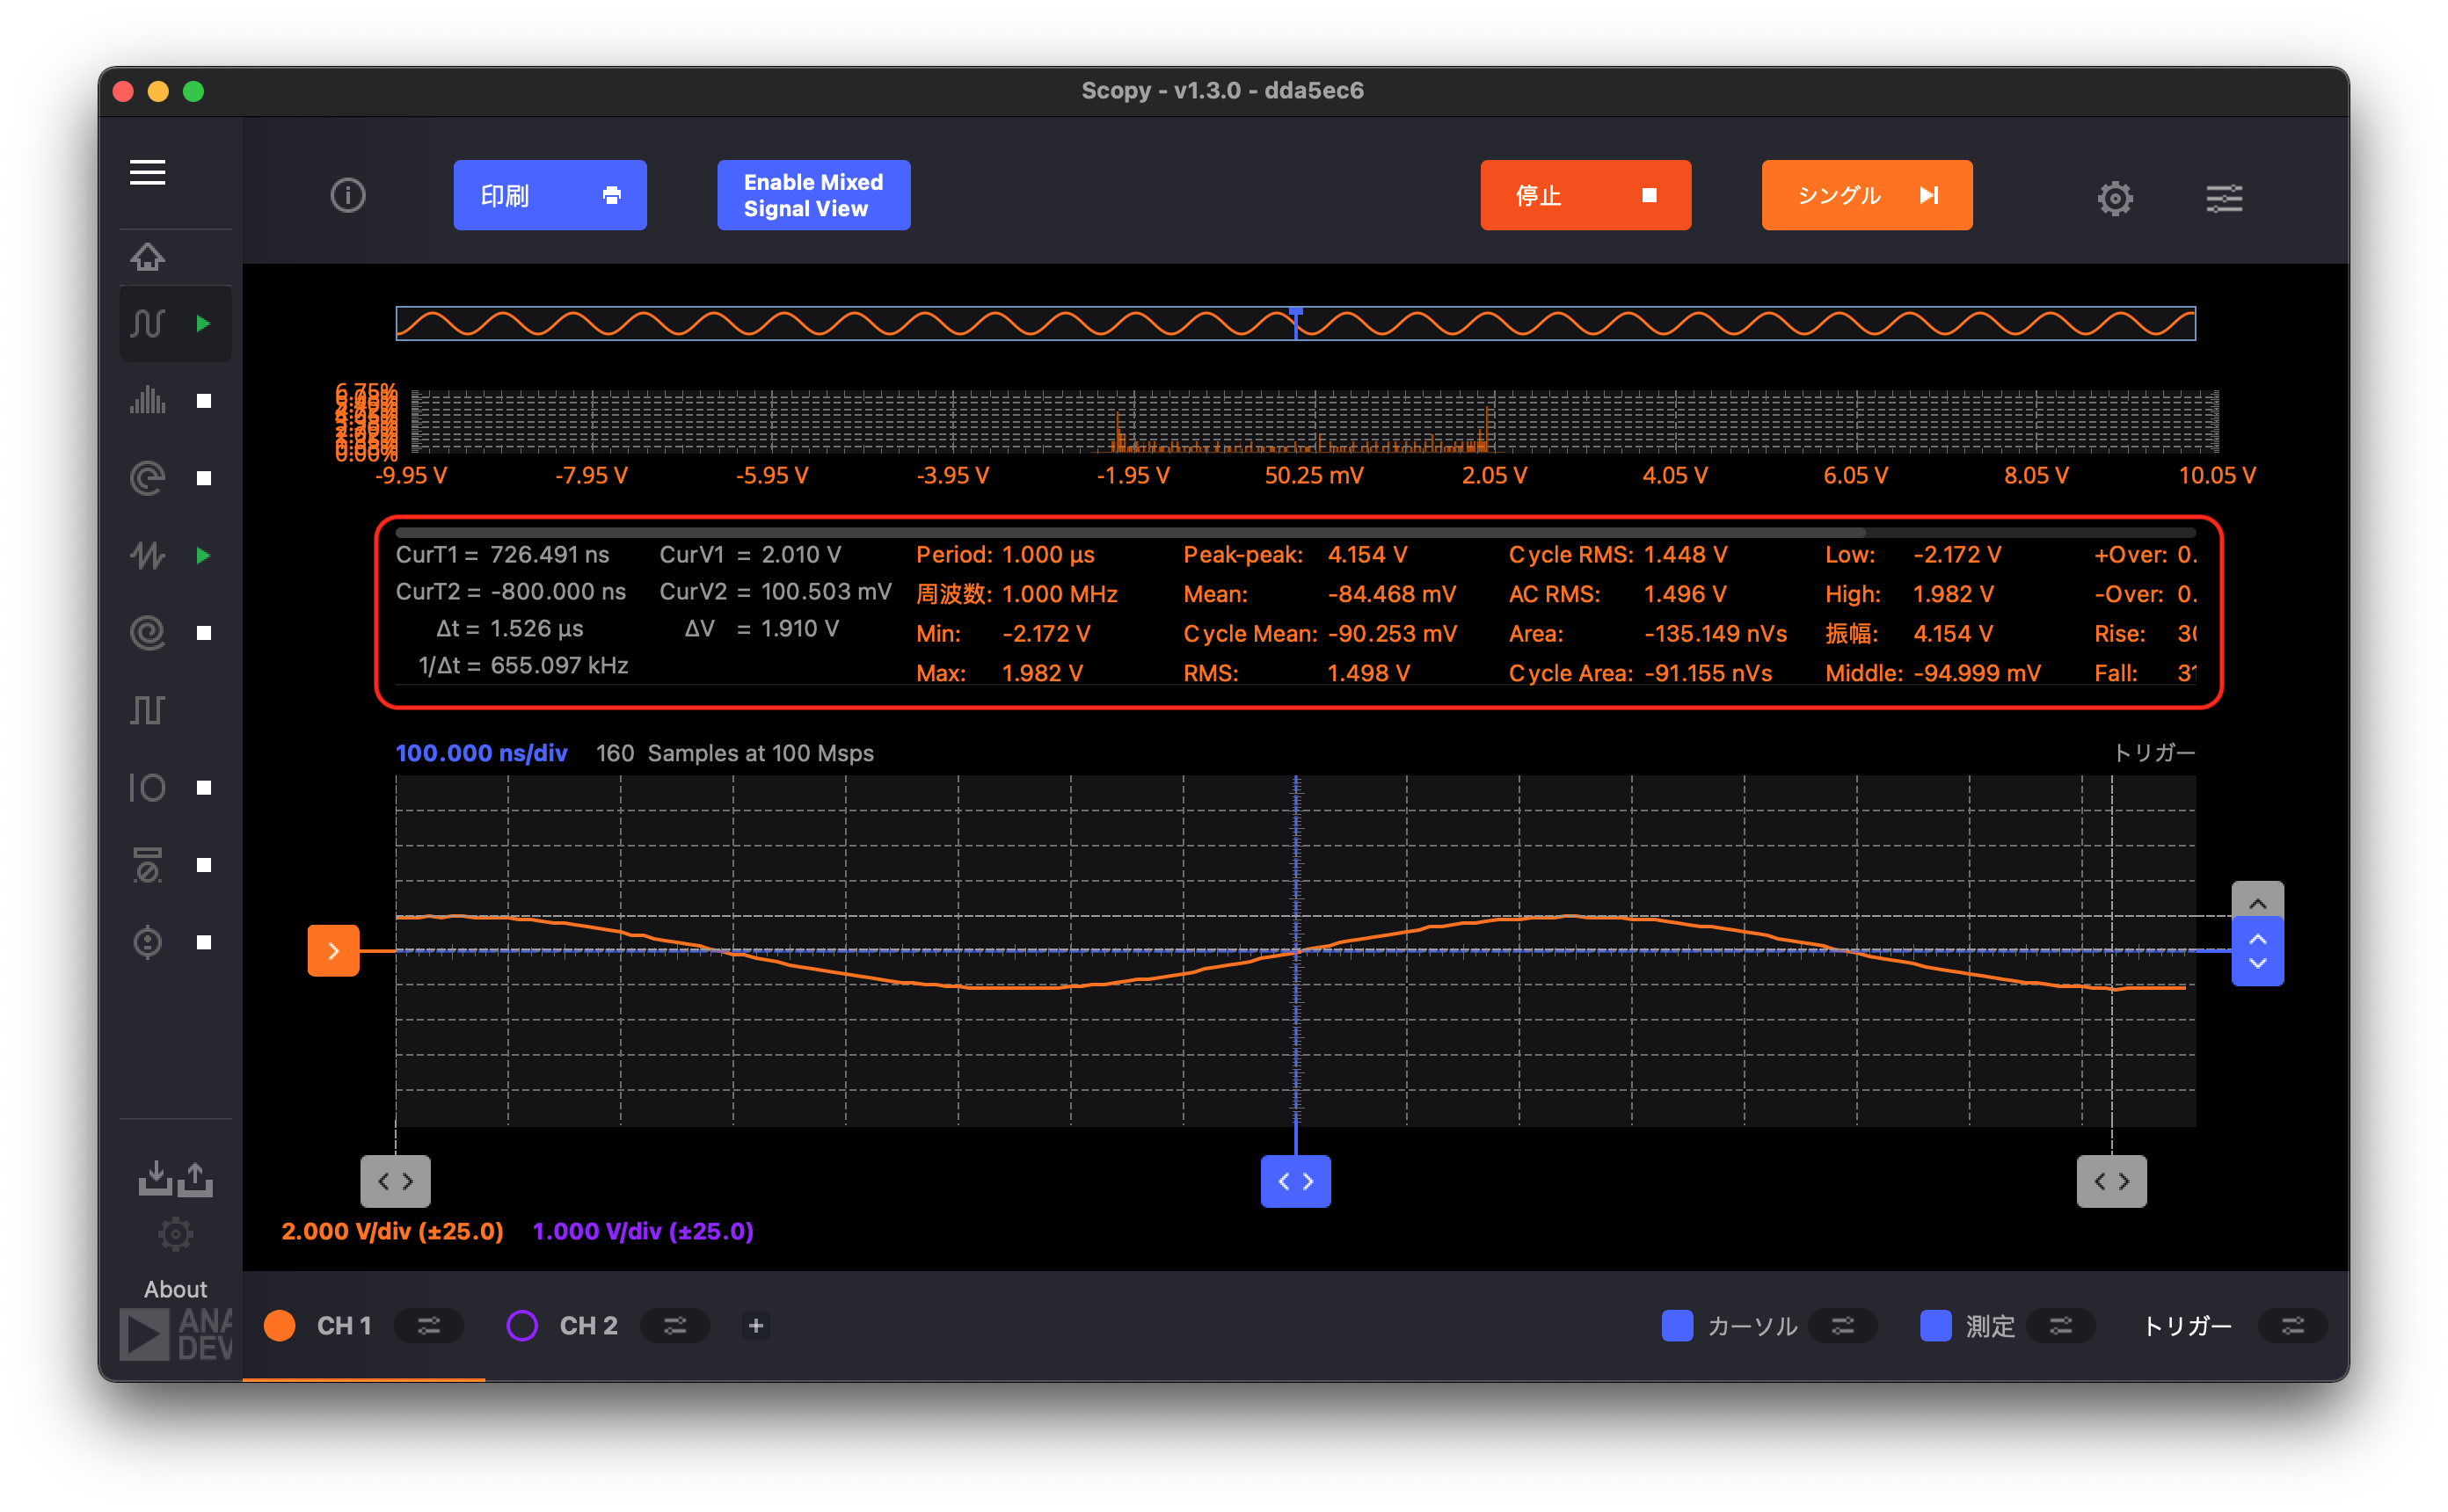
Task: Stop the running Oscilloscope via green play indicator
Action: coord(204,323)
